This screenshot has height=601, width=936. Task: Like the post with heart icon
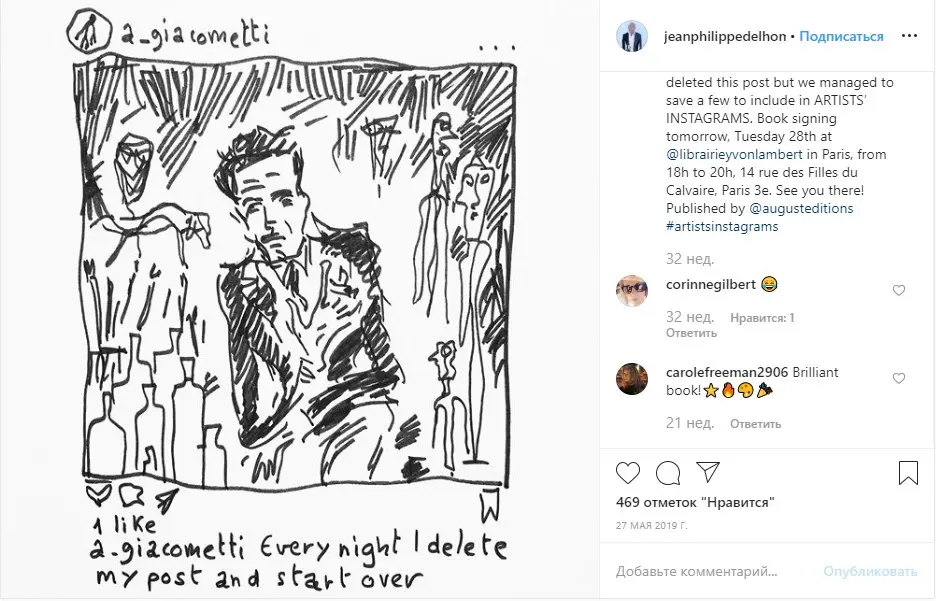(x=628, y=473)
